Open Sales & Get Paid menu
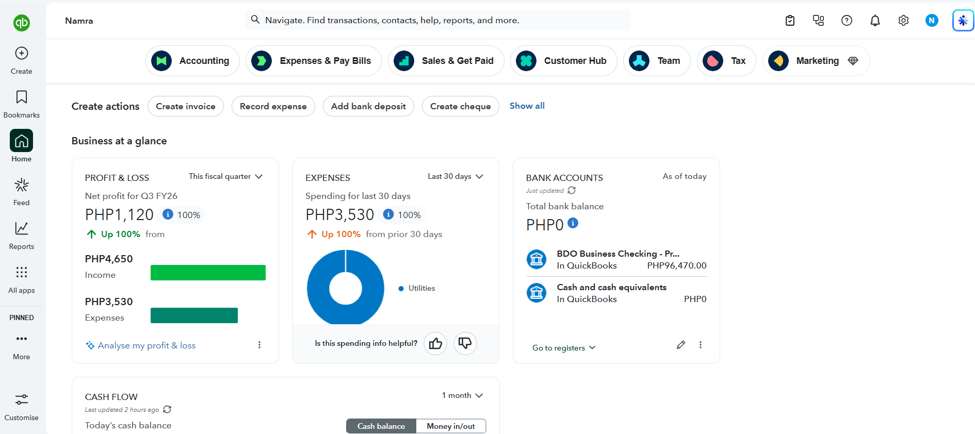 pyautogui.click(x=446, y=61)
